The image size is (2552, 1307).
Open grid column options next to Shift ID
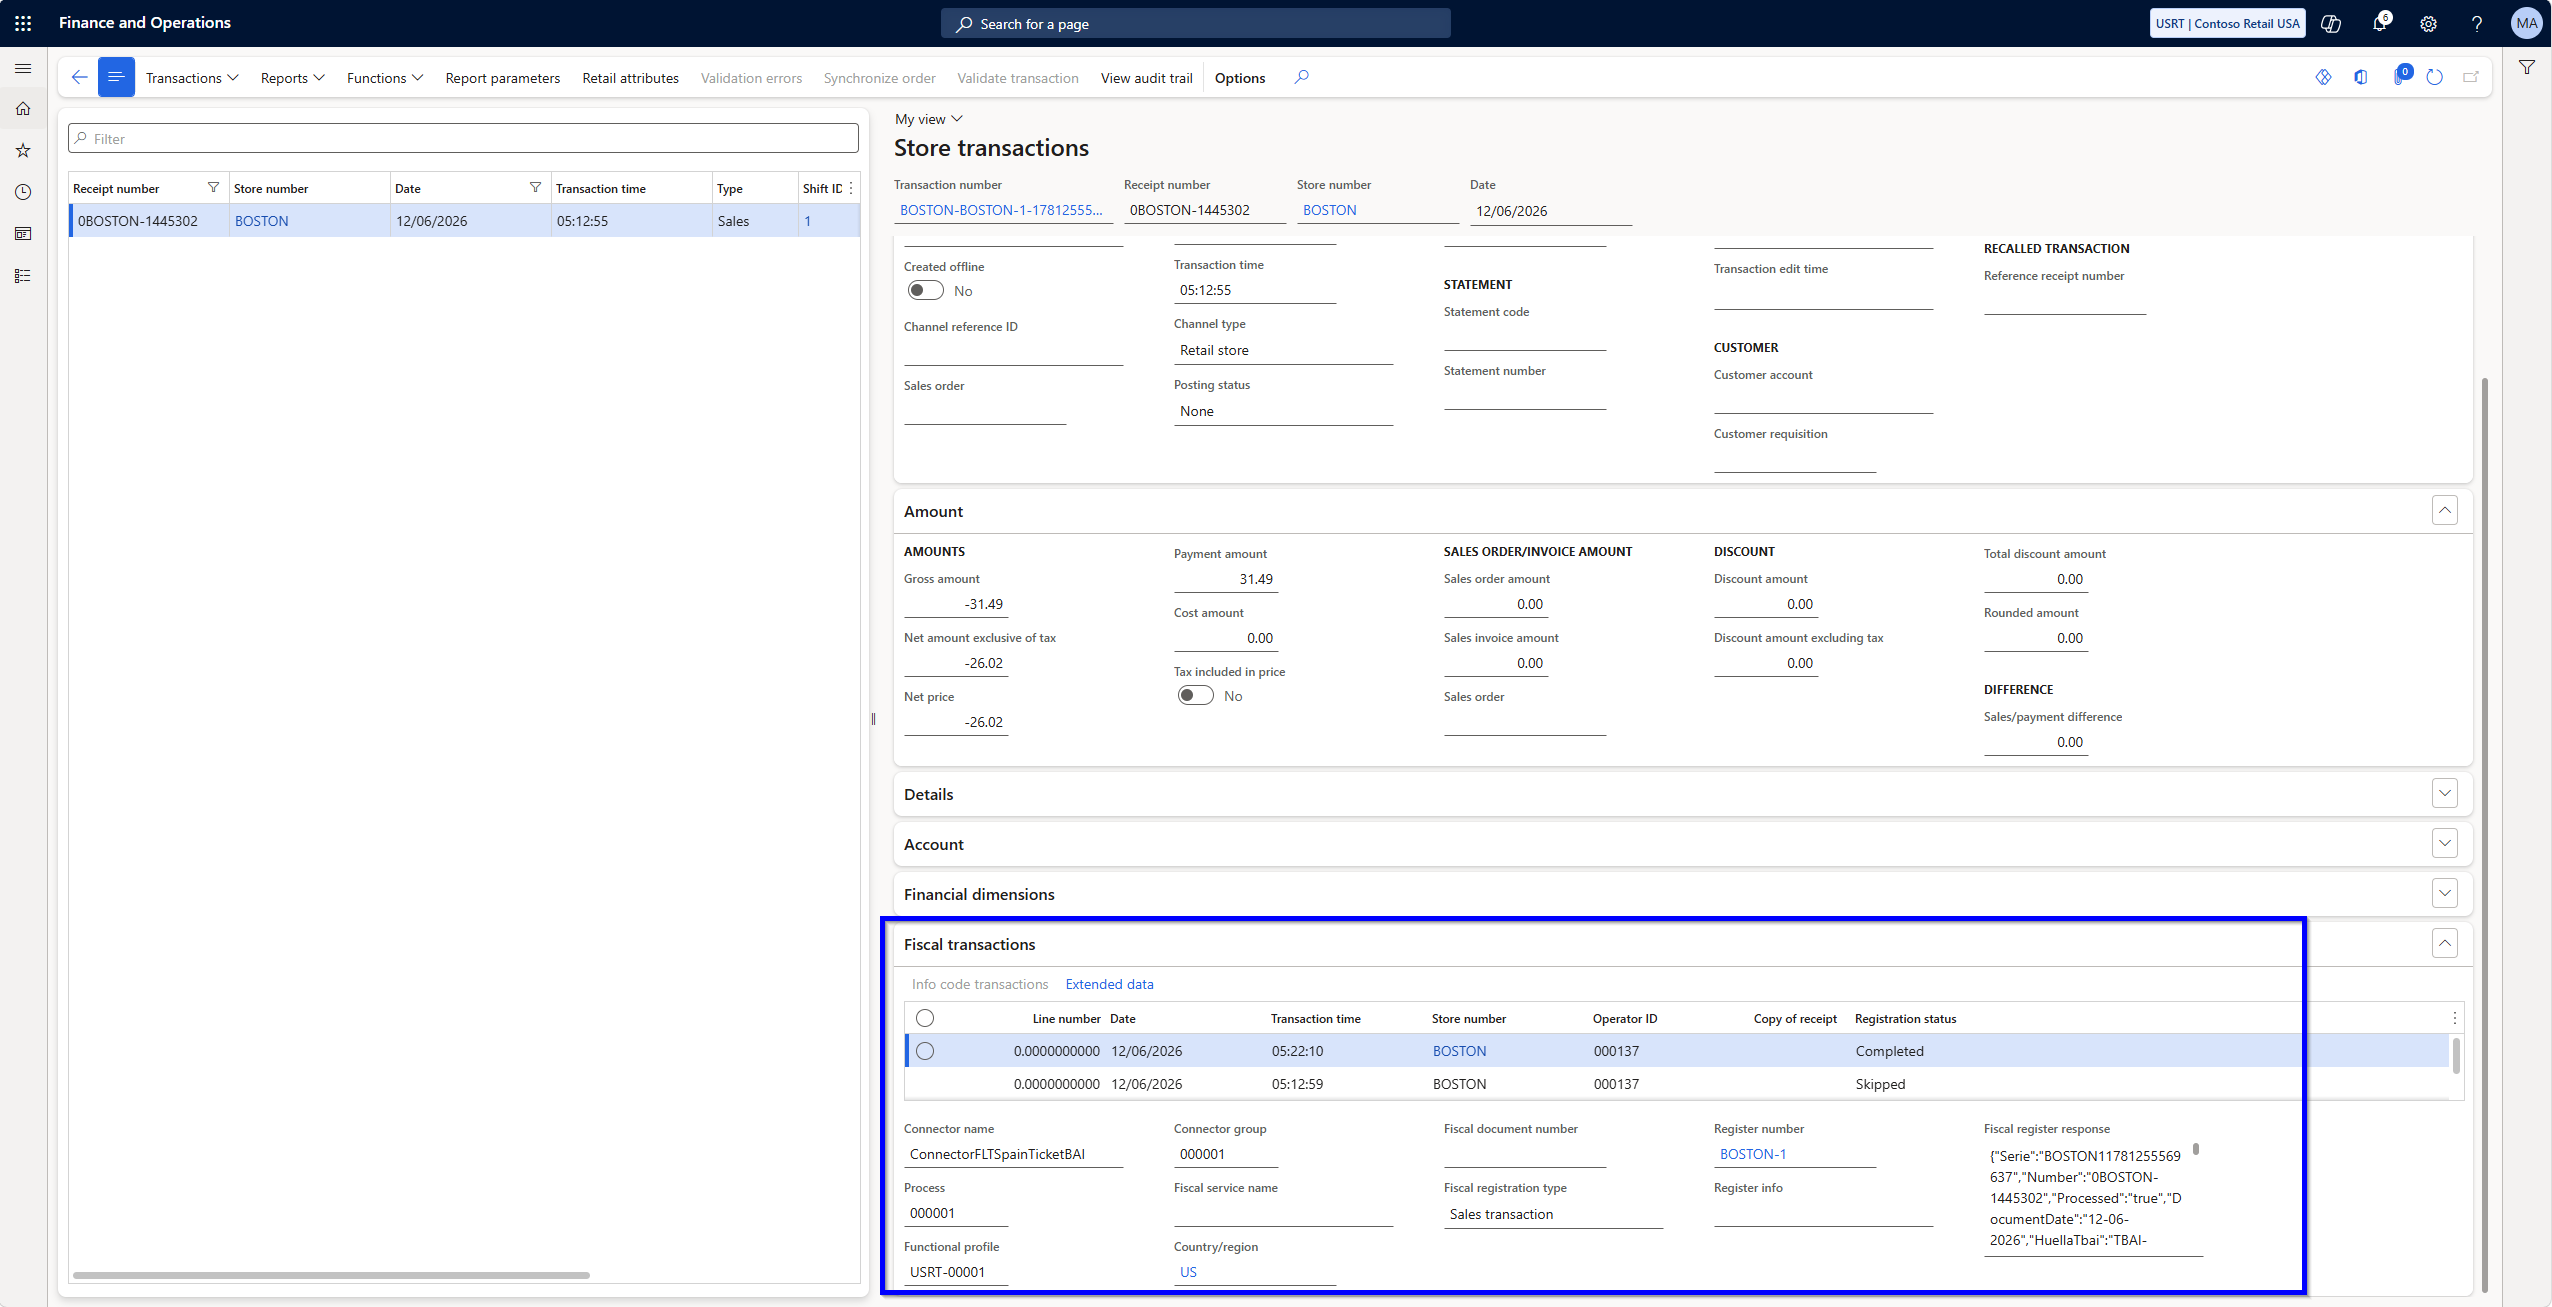pos(851,188)
